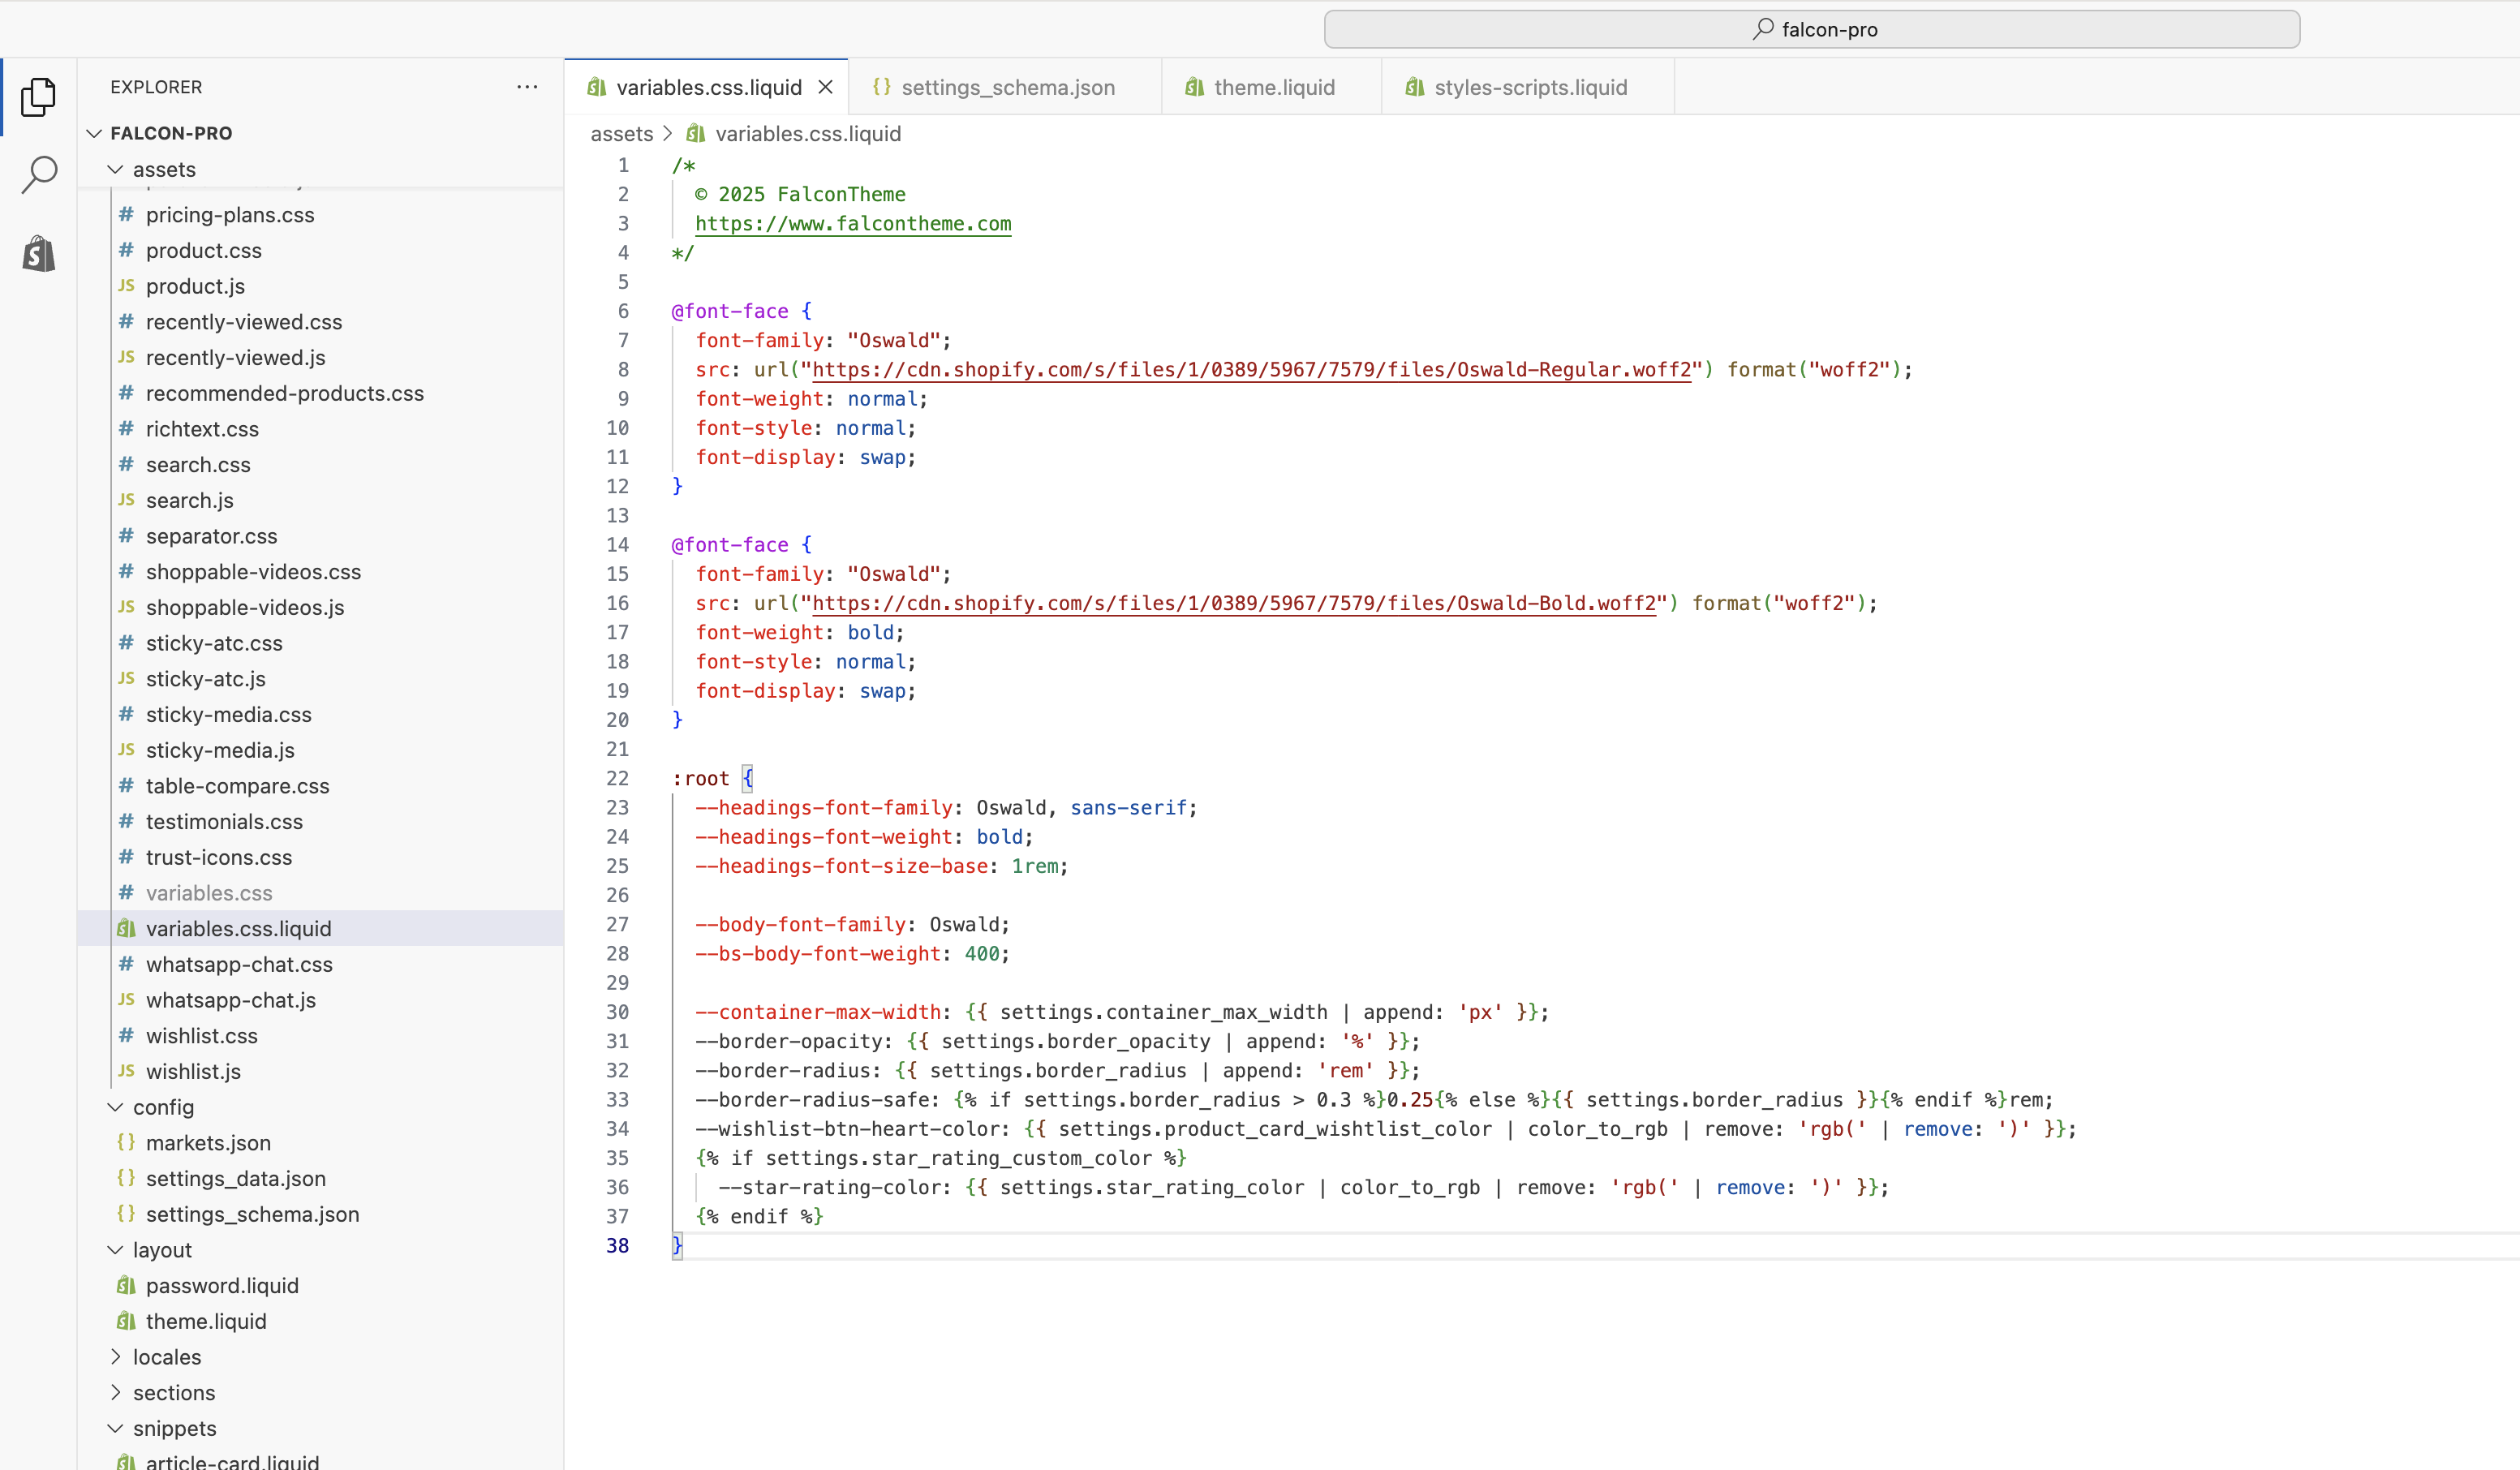Click JS icon beside wishlist.js
The height and width of the screenshot is (1470, 2520).
pyautogui.click(x=126, y=1071)
